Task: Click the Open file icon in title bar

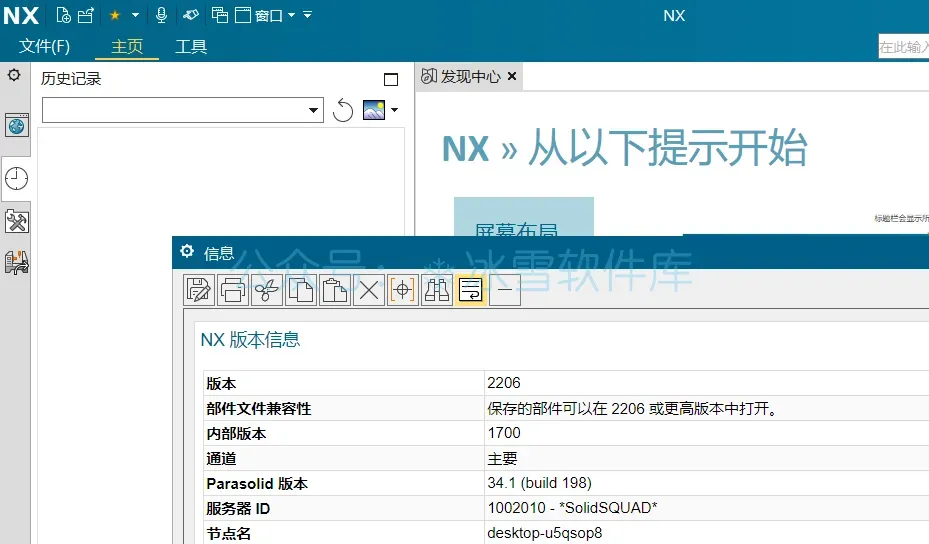Action: pos(86,15)
